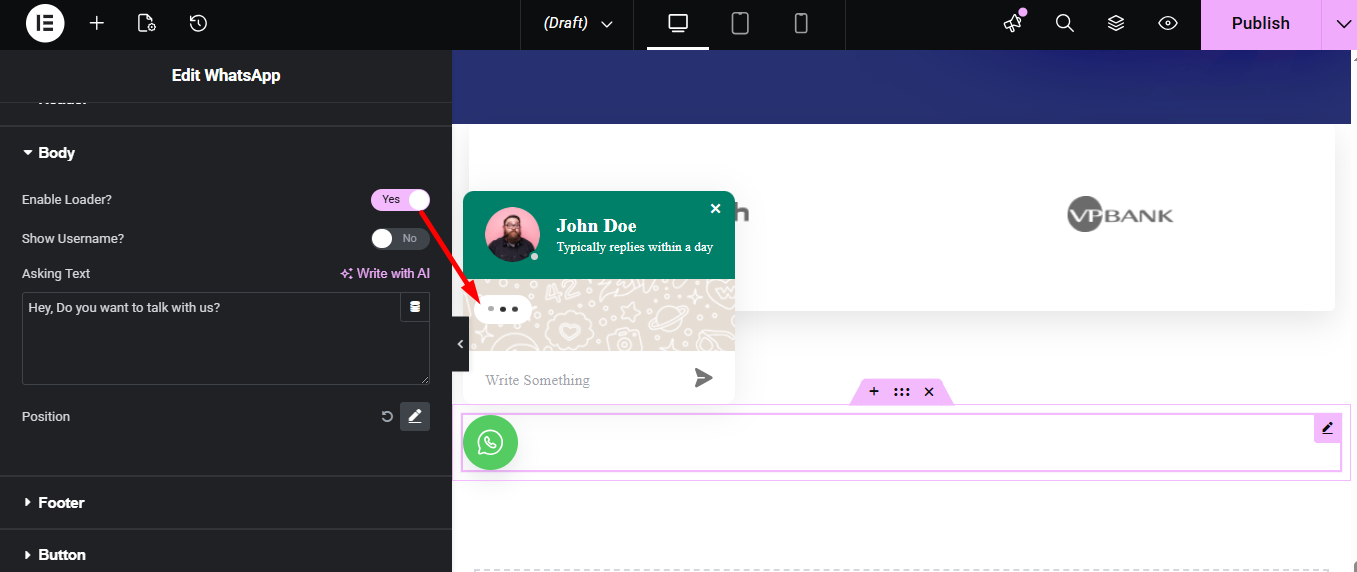This screenshot has width=1357, height=572.
Task: Expand the Button section
Action: coord(226,554)
